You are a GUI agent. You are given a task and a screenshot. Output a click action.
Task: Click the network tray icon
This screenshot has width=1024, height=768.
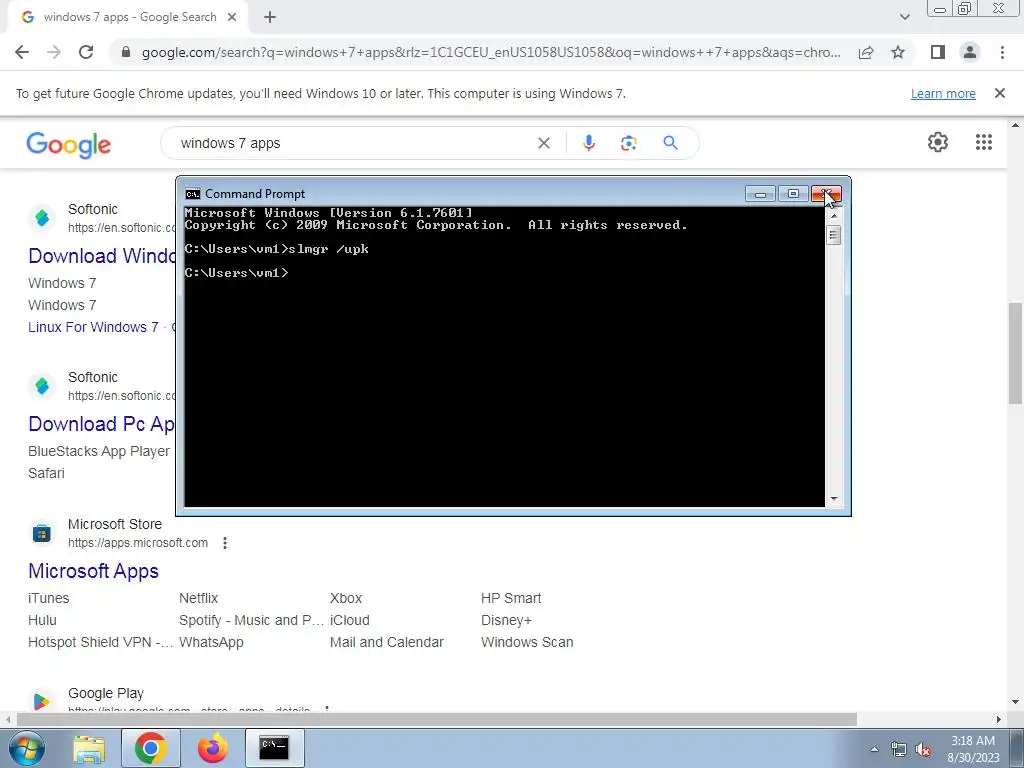coord(899,749)
